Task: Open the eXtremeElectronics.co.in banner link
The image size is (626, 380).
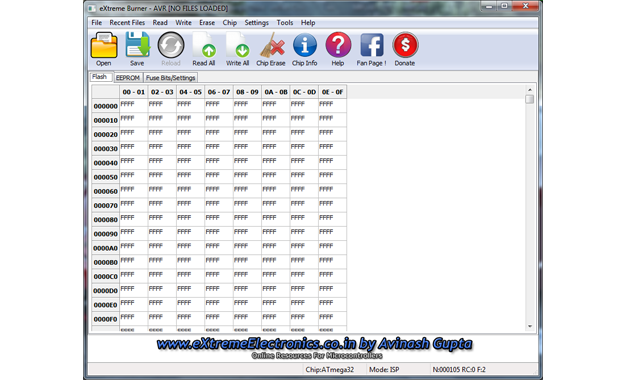Action: click(315, 344)
